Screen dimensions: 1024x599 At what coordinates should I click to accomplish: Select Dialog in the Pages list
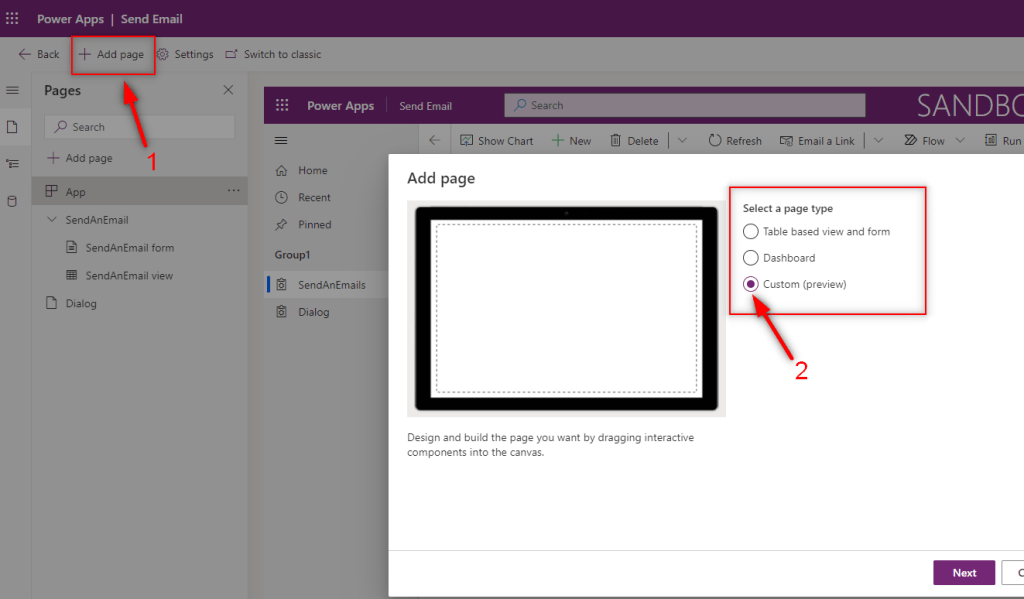pyautogui.click(x=80, y=303)
